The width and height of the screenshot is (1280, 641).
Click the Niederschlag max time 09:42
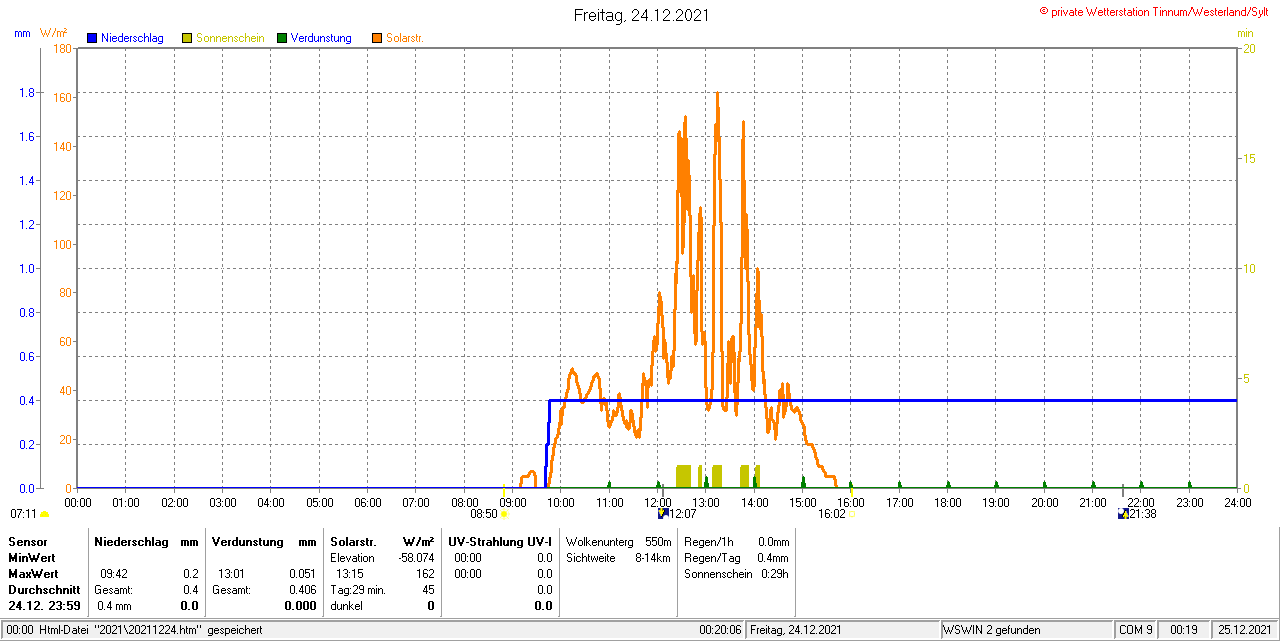pos(113,574)
